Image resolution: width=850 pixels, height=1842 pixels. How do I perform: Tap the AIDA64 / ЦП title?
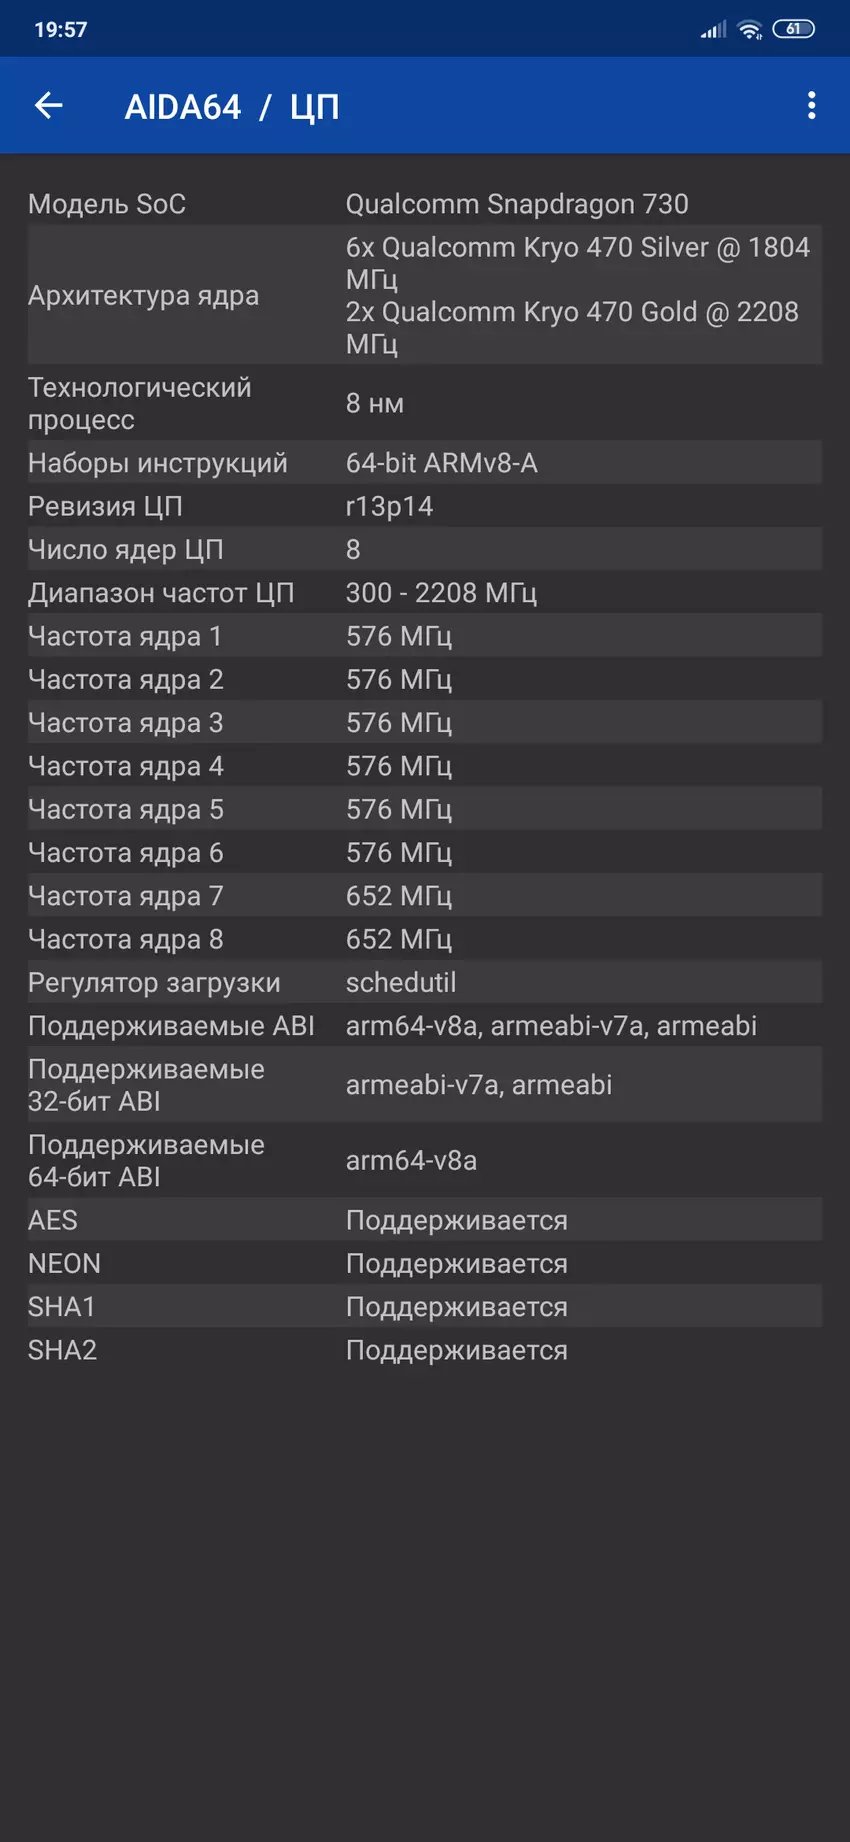[x=232, y=107]
